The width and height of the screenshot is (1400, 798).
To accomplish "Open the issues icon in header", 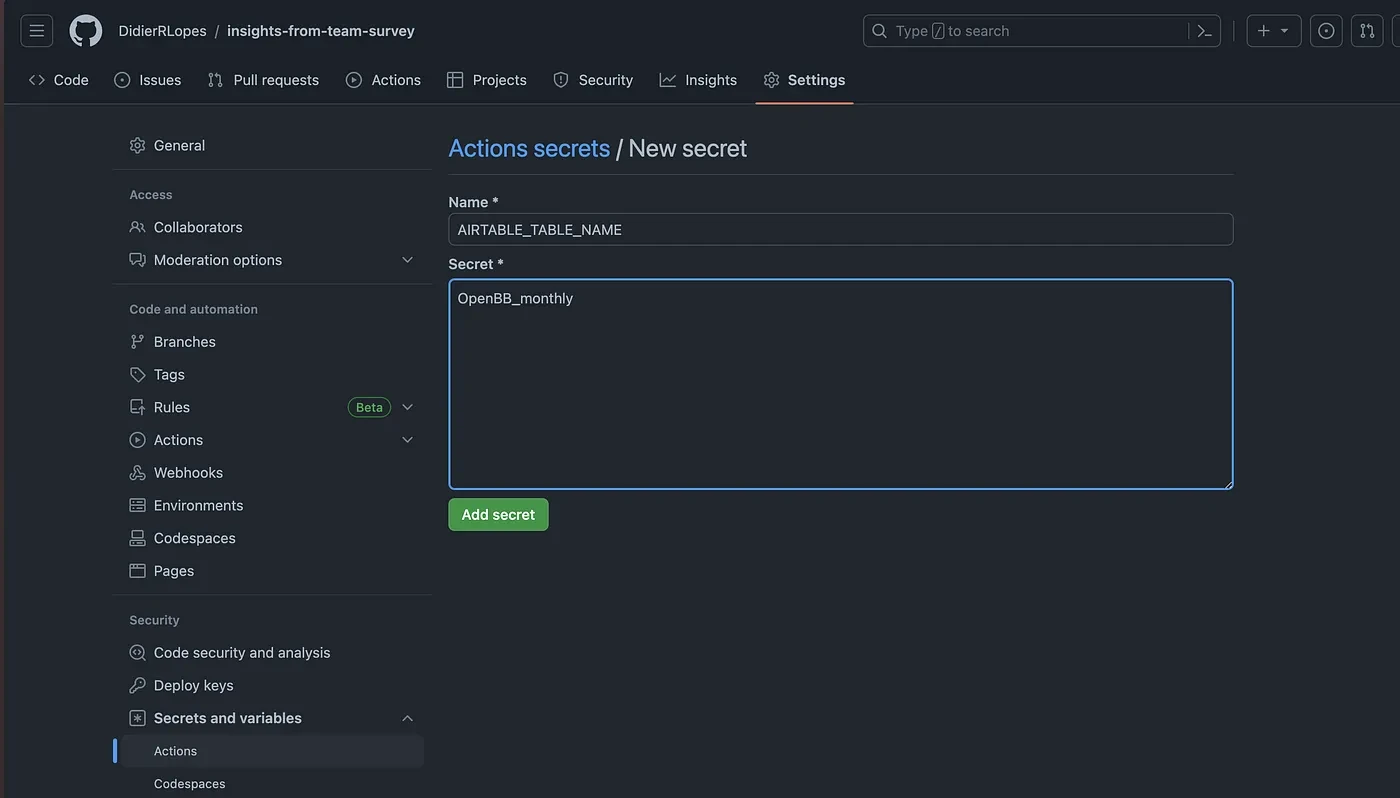I will click(1326, 31).
